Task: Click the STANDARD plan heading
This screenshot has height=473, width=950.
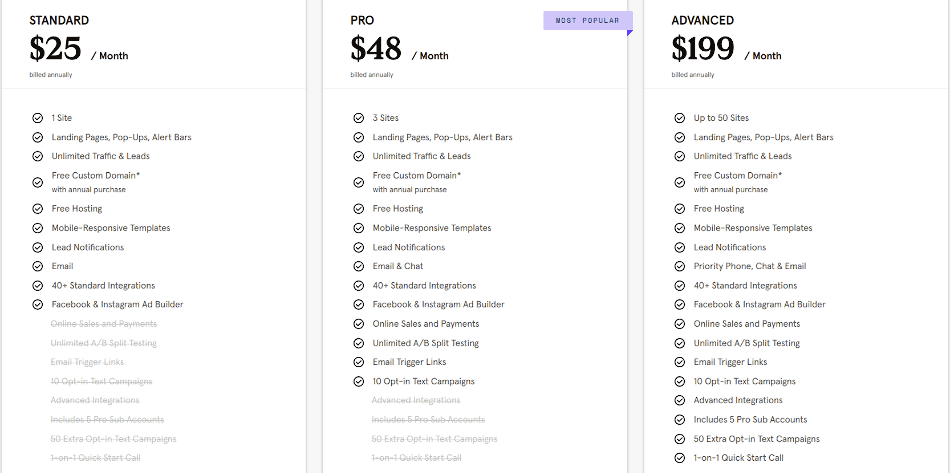Action: (59, 20)
